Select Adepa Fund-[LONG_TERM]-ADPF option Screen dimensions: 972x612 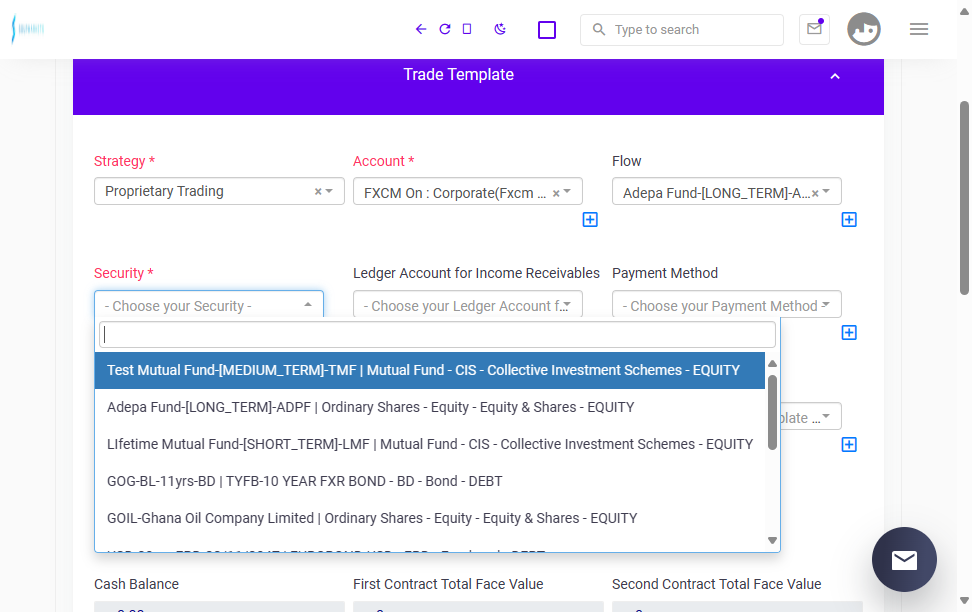pyautogui.click(x=430, y=407)
